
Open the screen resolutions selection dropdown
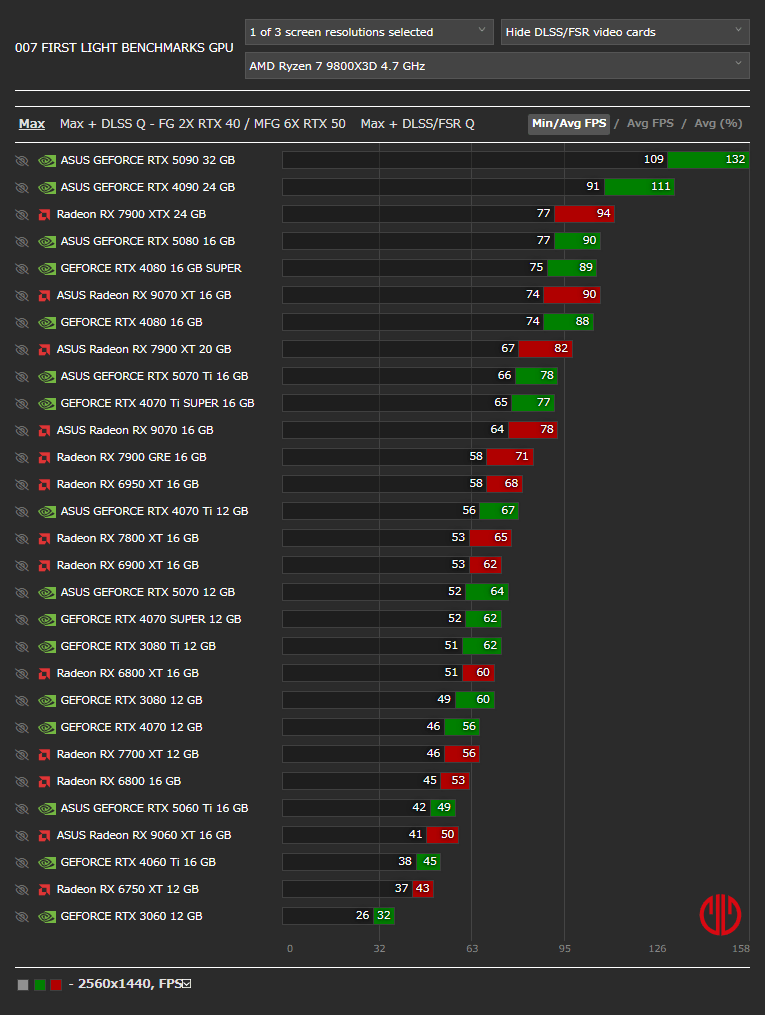[369, 32]
